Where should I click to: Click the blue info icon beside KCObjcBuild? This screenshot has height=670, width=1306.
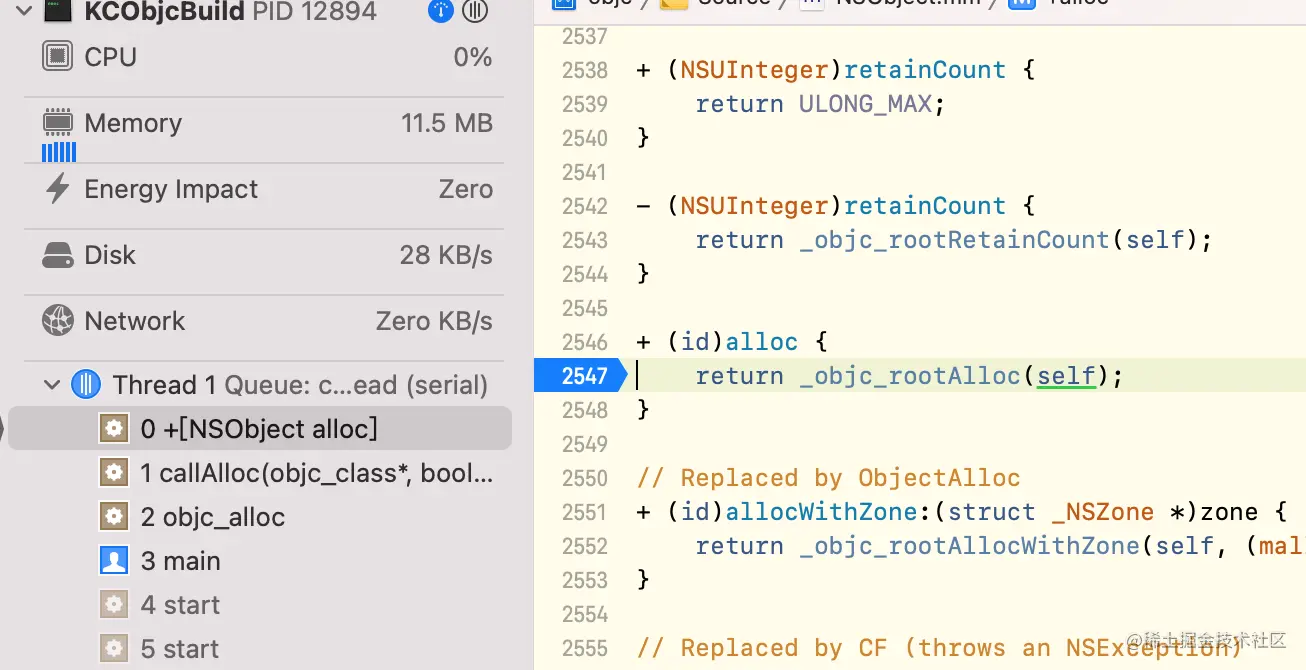(440, 11)
